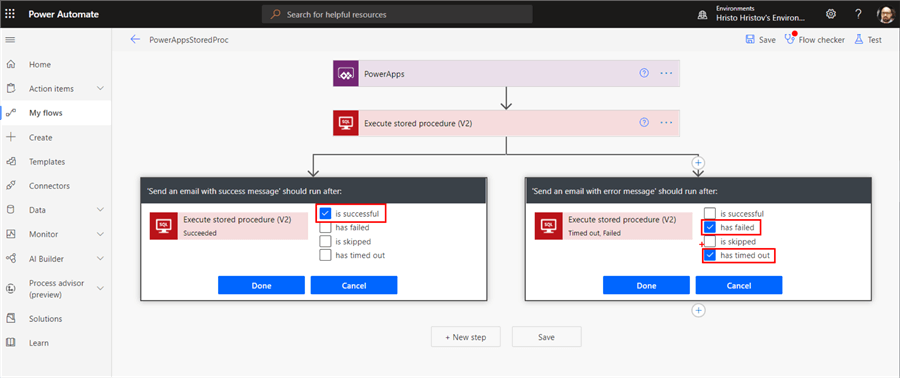The width and height of the screenshot is (900, 378).
Task: Click Done in the success message panel
Action: tap(261, 286)
